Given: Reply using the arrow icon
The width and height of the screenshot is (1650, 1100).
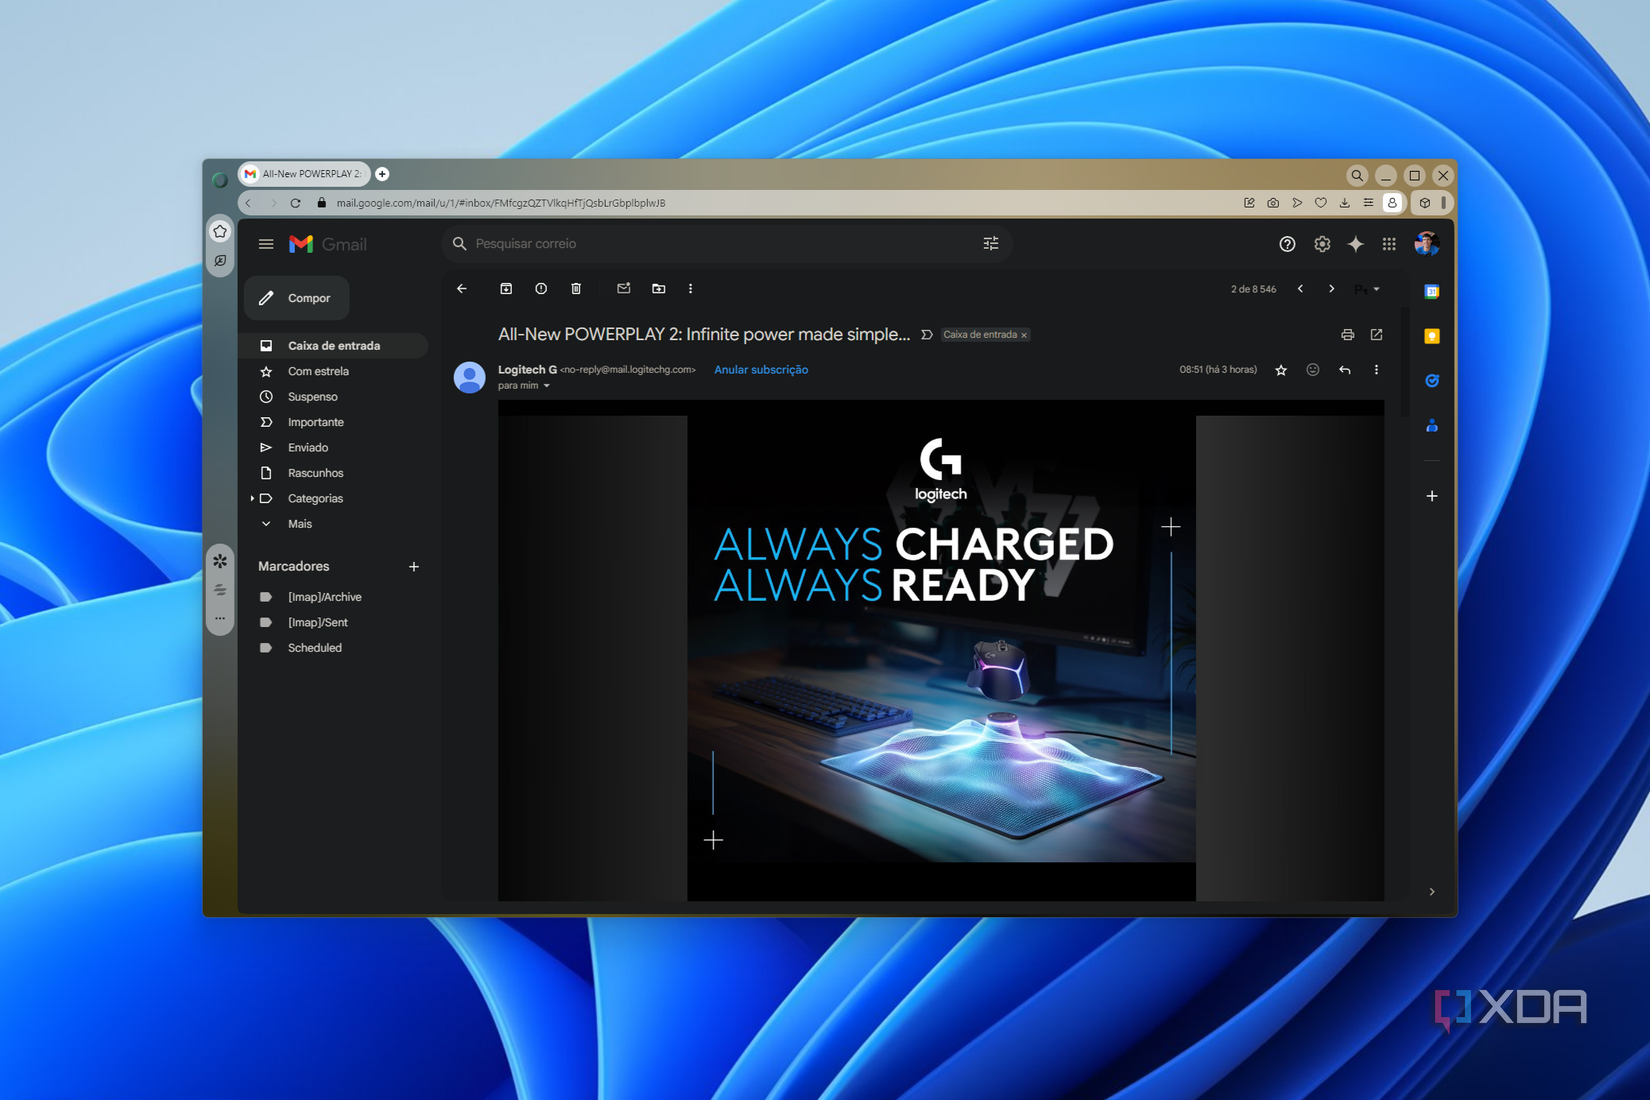Looking at the screenshot, I should 1345,370.
